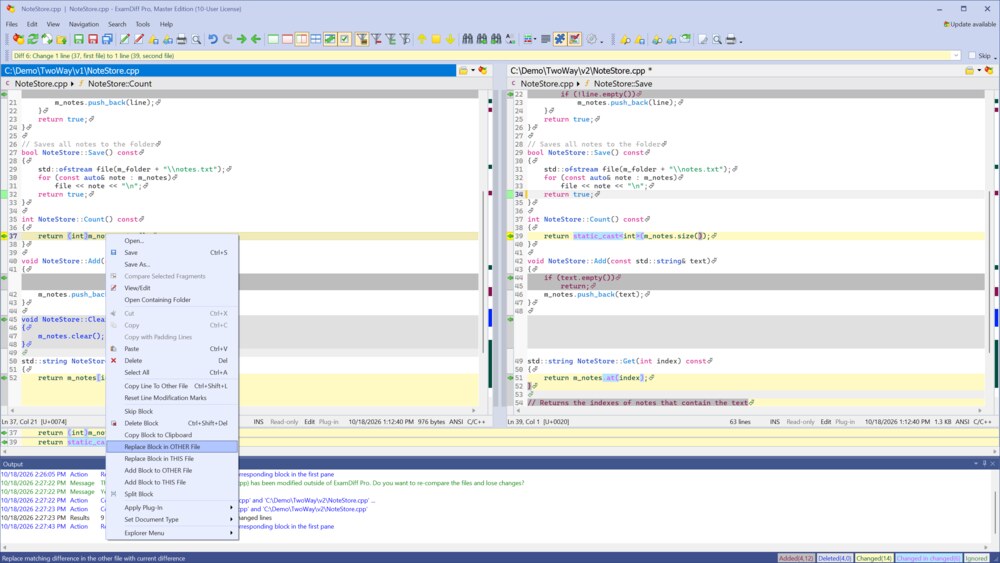Click the green Save first file icon
The width and height of the screenshot is (1000, 563).
pos(78,40)
